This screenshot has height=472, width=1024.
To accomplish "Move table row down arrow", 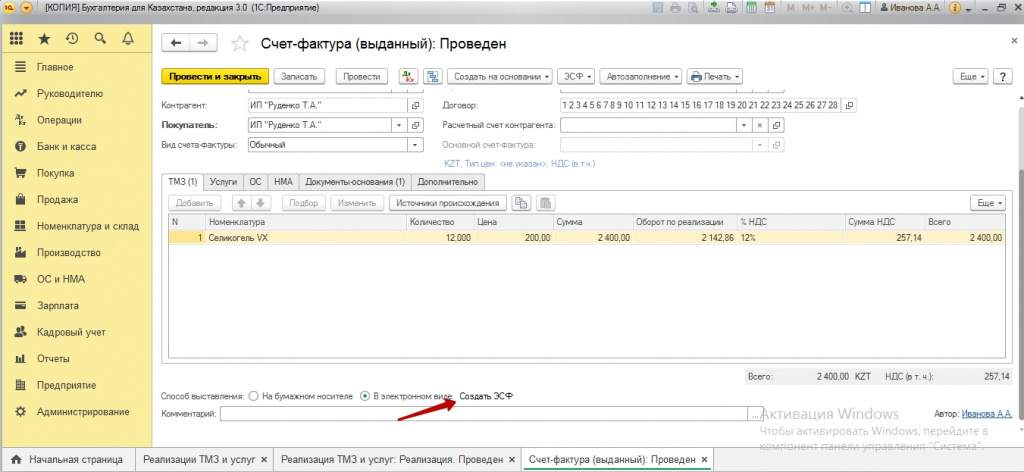I will [260, 203].
